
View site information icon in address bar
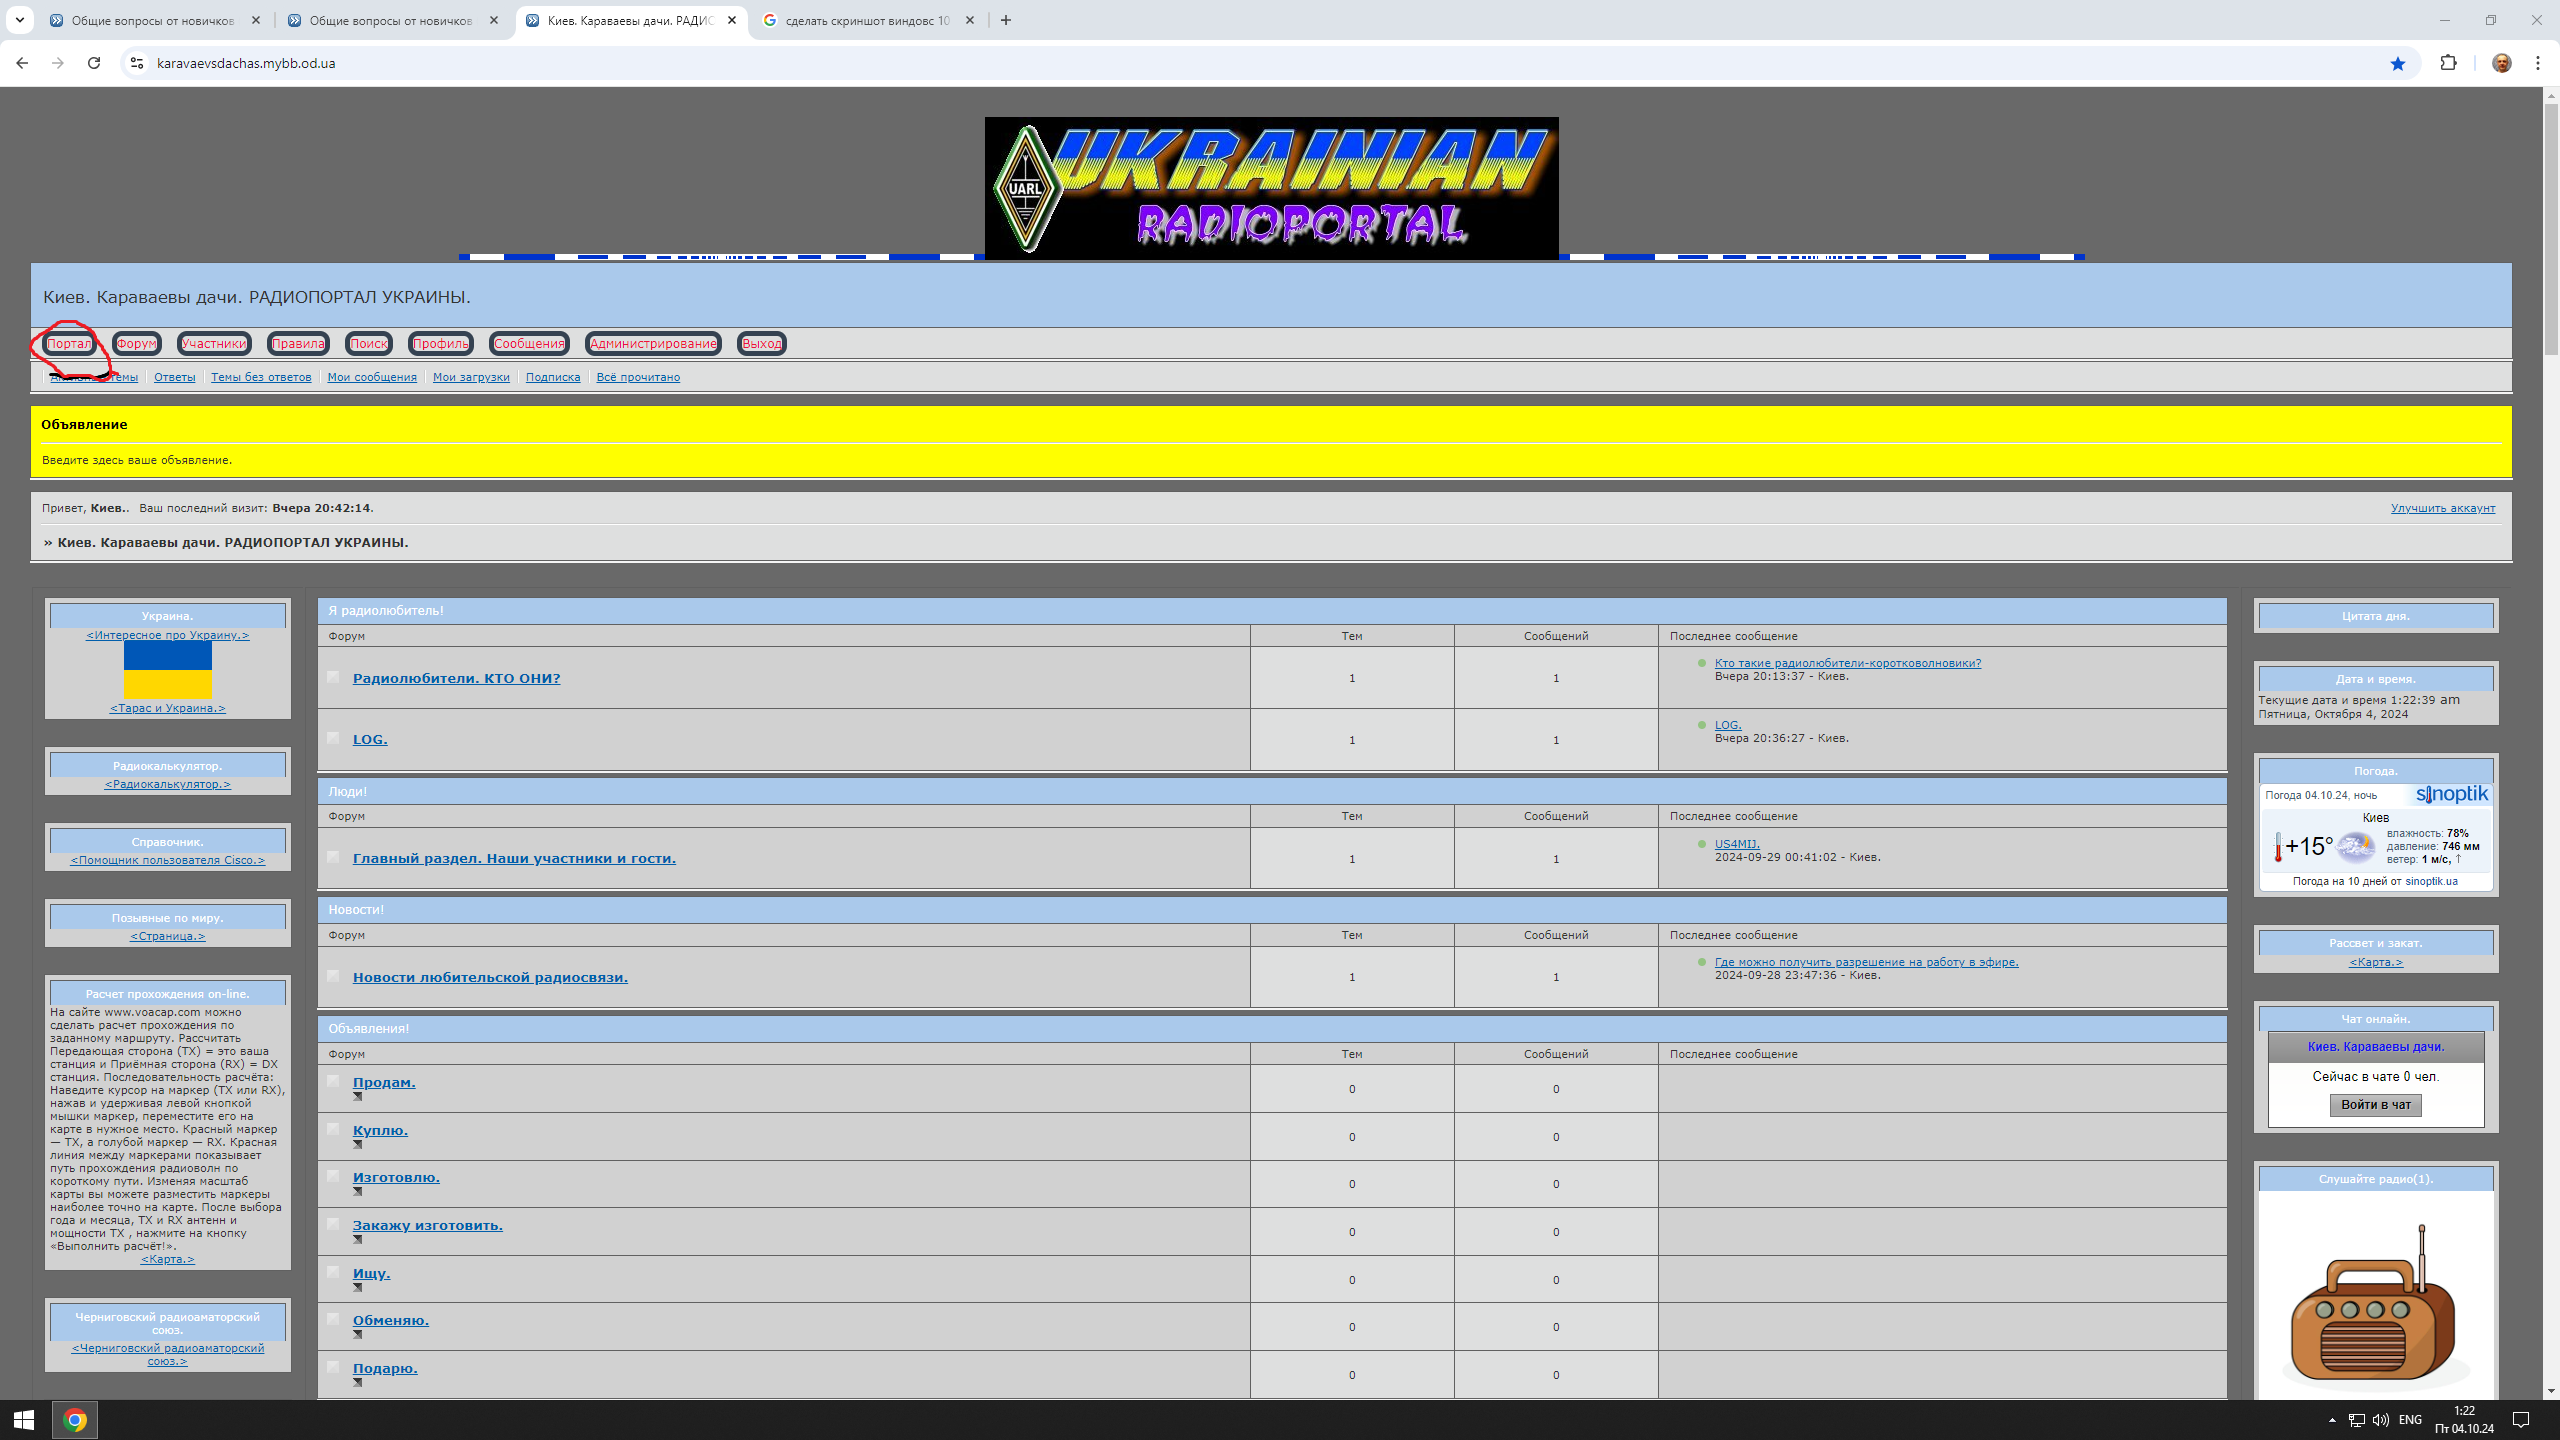tap(138, 63)
